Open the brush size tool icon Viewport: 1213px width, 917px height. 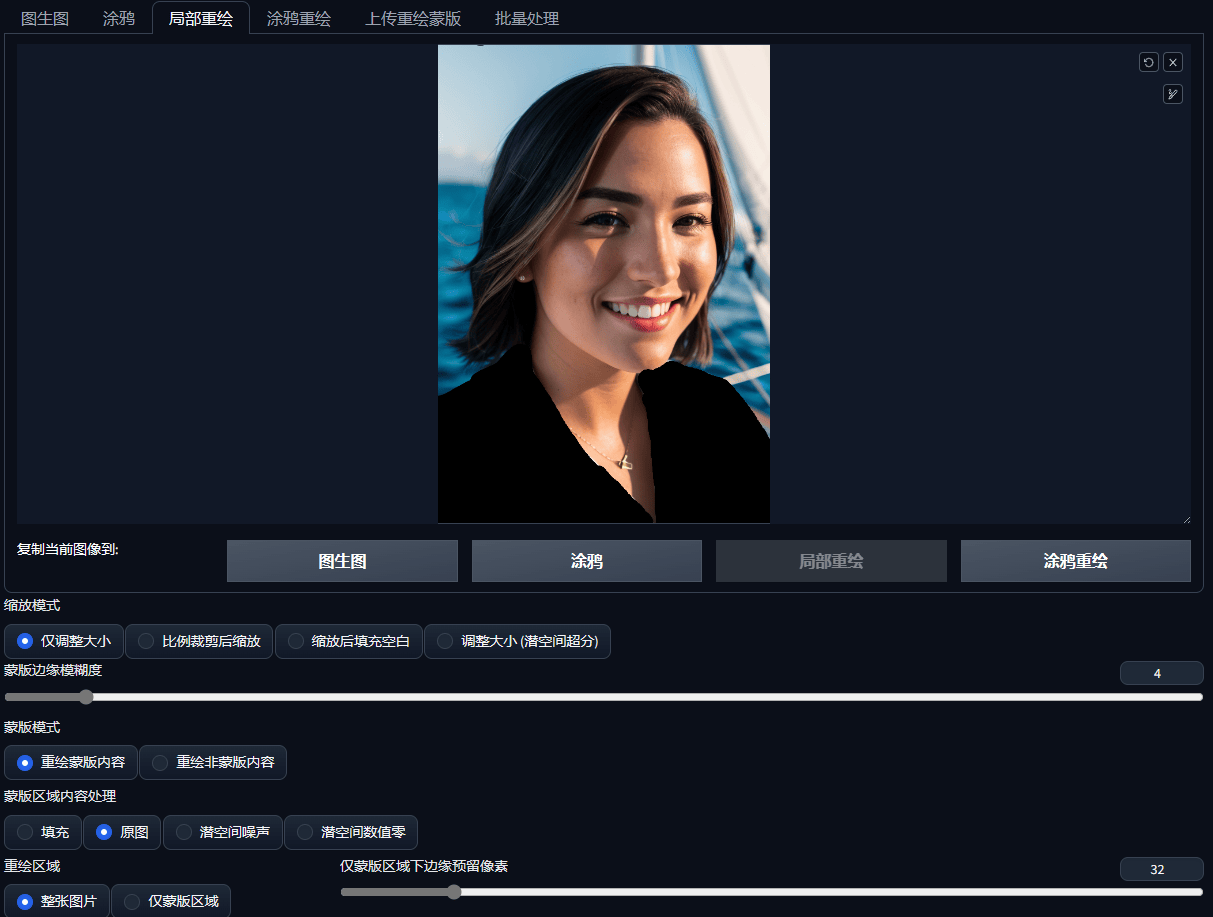[1173, 94]
